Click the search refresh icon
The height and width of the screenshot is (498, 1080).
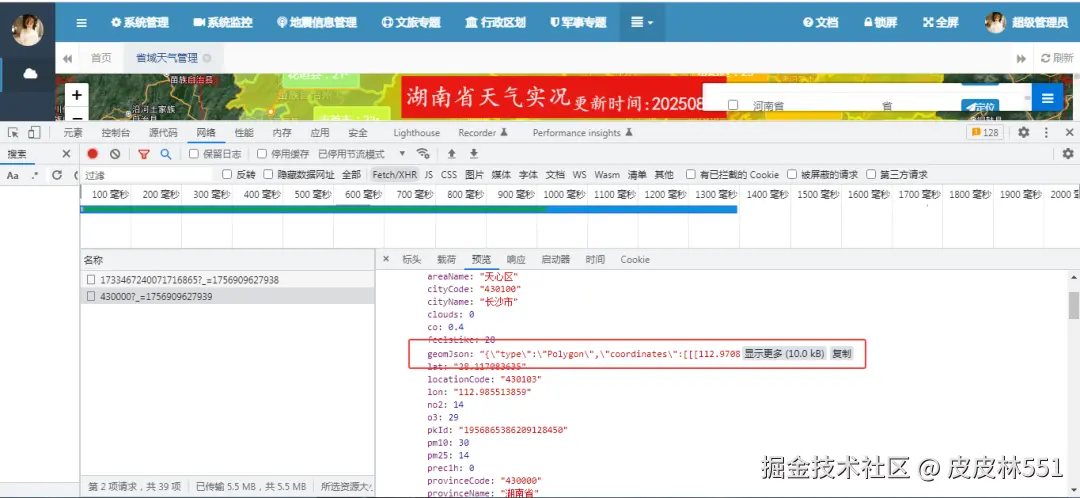[57, 175]
